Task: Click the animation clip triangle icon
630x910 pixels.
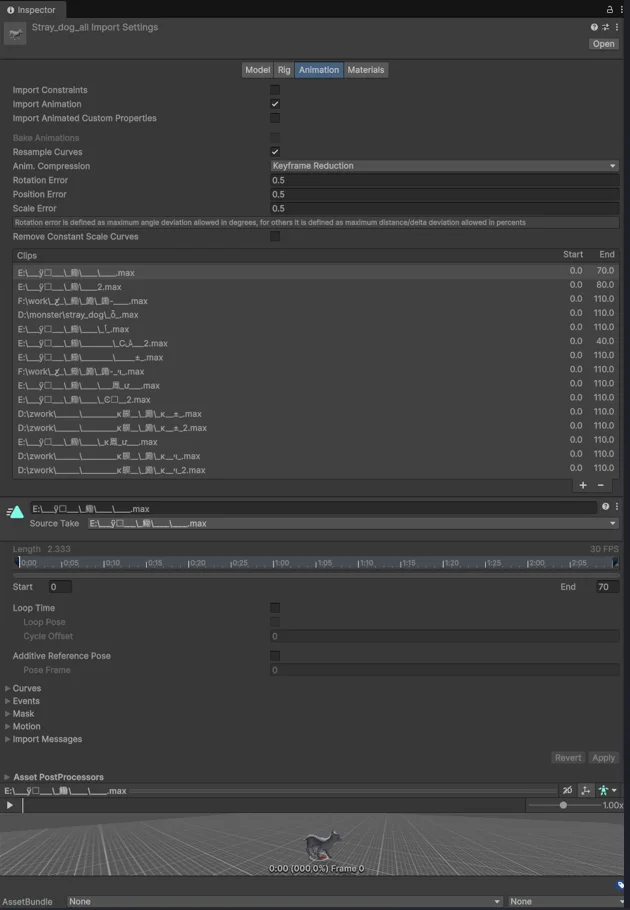Action: tap(15, 512)
